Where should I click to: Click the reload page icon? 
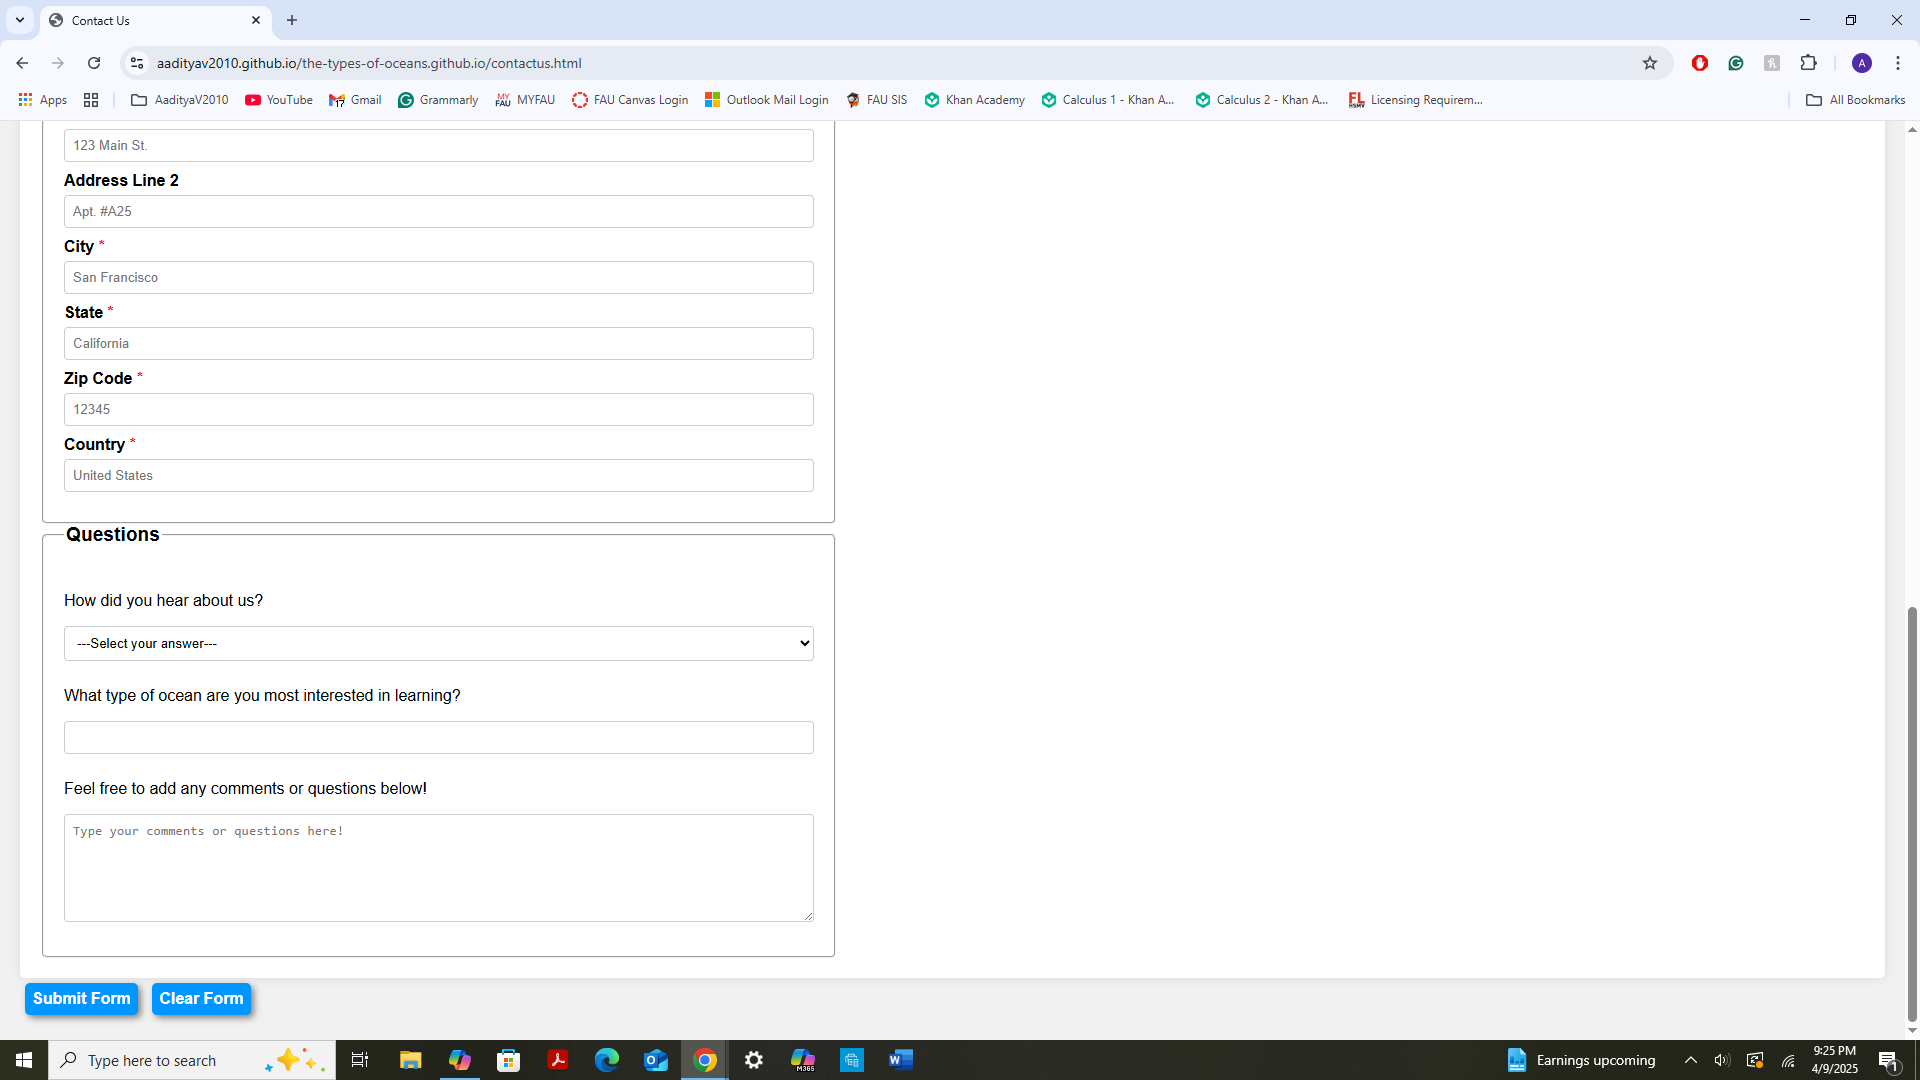[x=94, y=63]
